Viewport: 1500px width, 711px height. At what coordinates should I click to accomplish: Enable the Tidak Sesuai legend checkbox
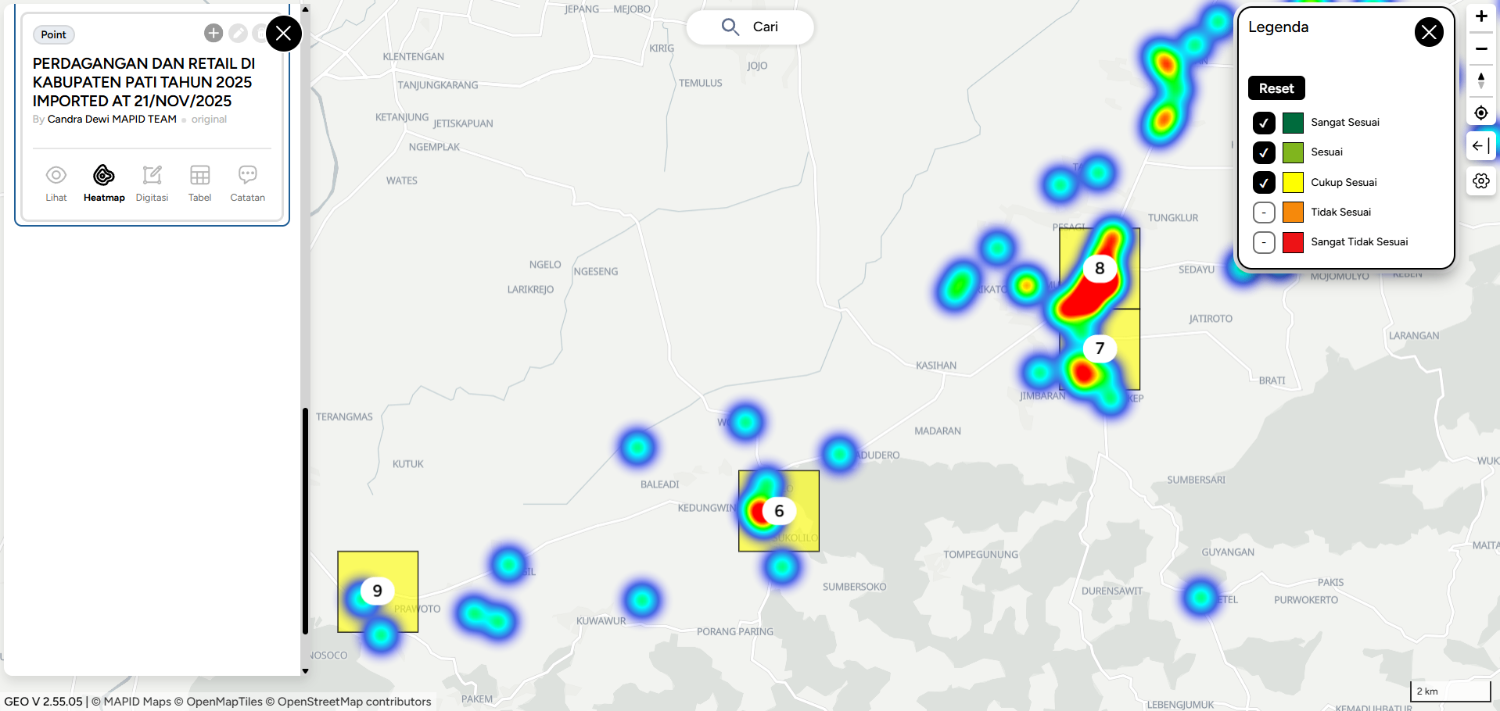click(x=1263, y=211)
